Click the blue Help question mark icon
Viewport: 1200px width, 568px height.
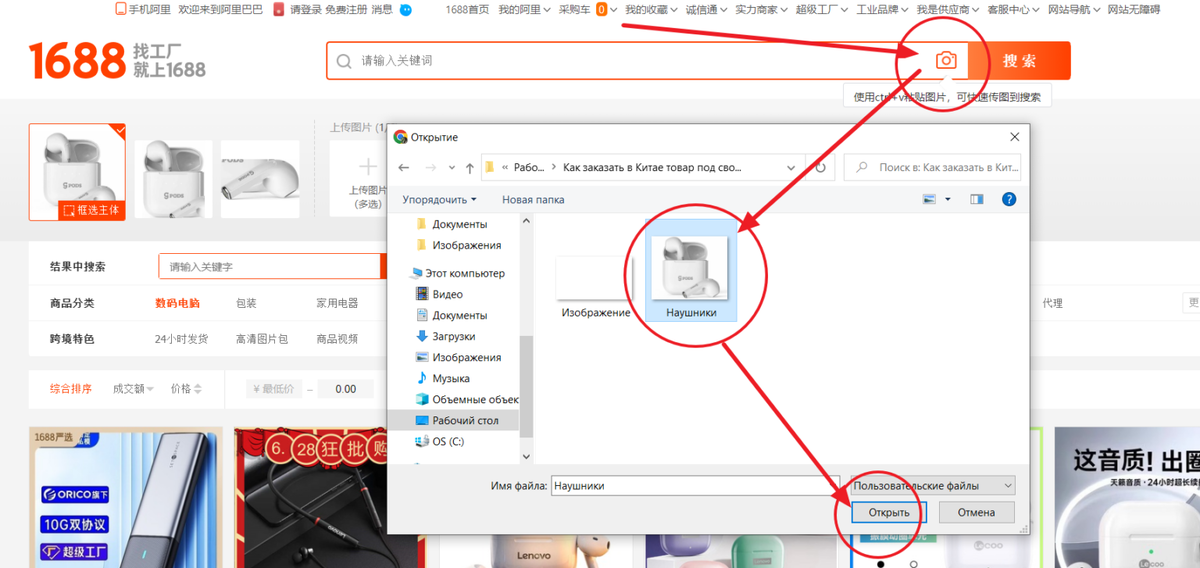pyautogui.click(x=1009, y=199)
